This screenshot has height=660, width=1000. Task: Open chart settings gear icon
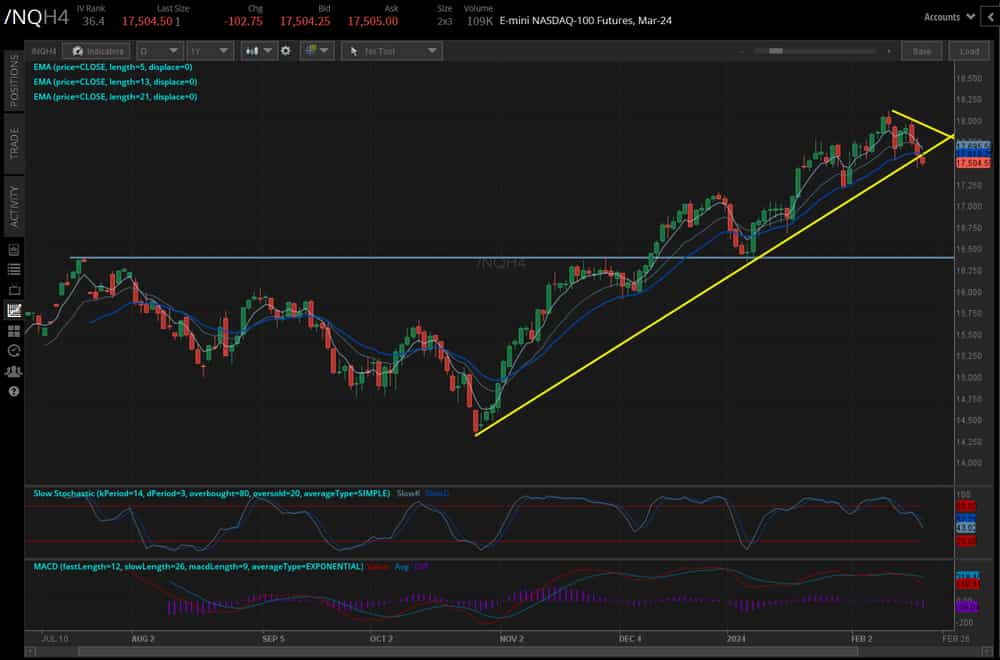[x=286, y=51]
